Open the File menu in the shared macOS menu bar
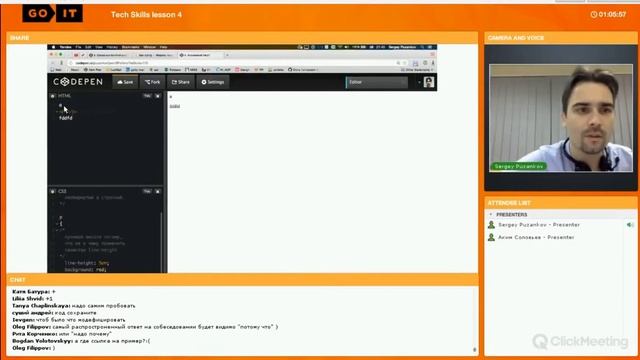Screen dimensions: 640x360 (x=78, y=47)
